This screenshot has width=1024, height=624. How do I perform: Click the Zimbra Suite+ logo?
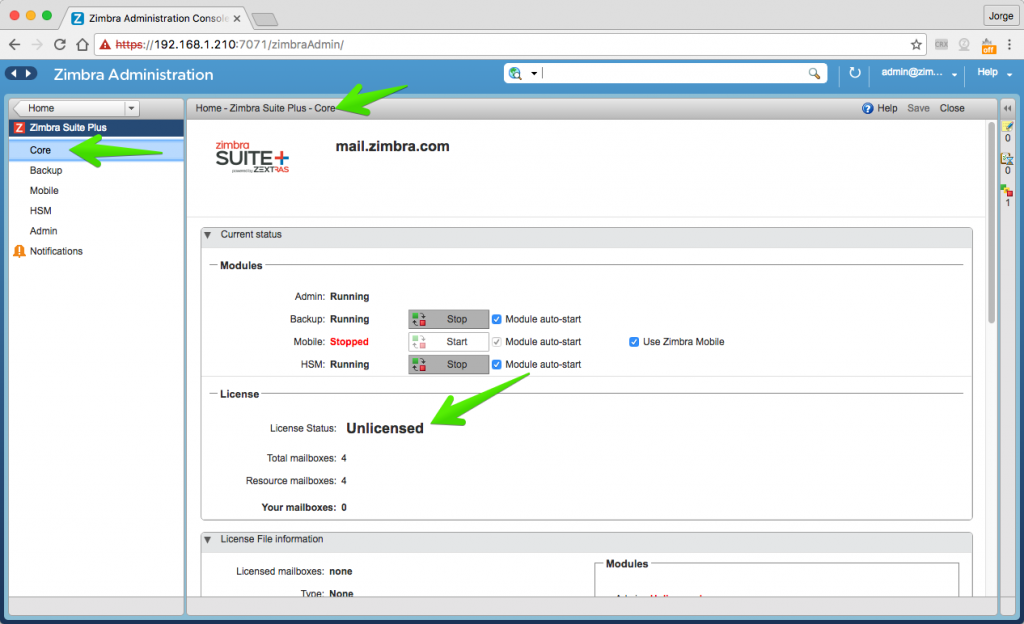coord(252,157)
